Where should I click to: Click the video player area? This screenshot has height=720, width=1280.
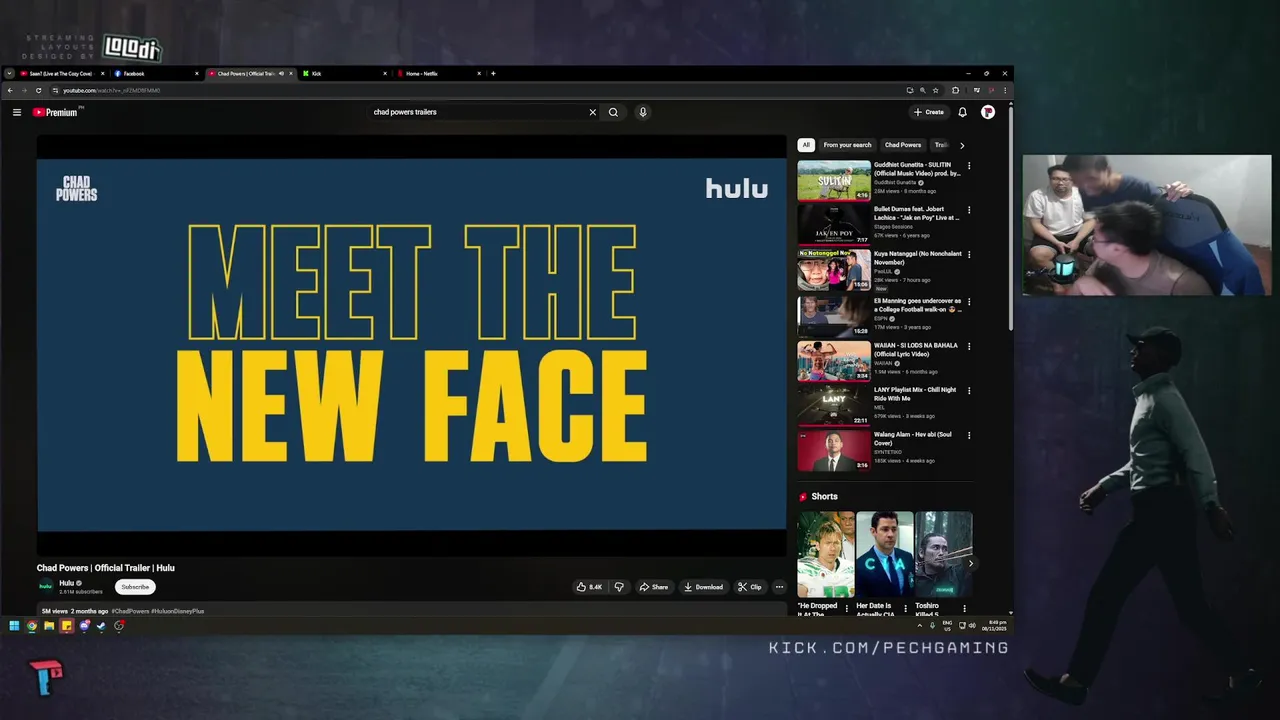point(412,345)
